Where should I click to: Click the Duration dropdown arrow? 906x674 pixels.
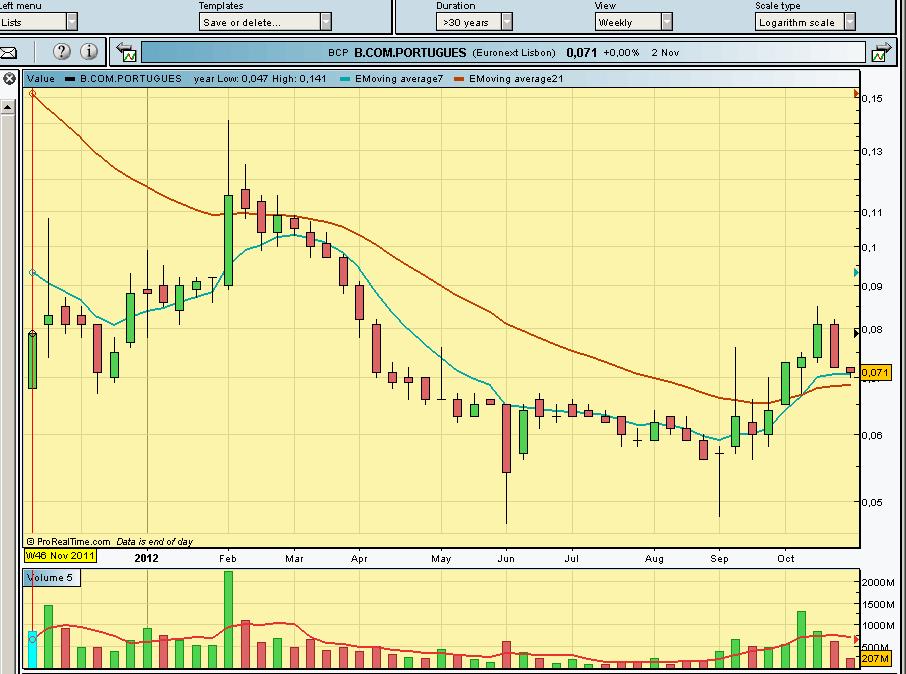tap(507, 23)
